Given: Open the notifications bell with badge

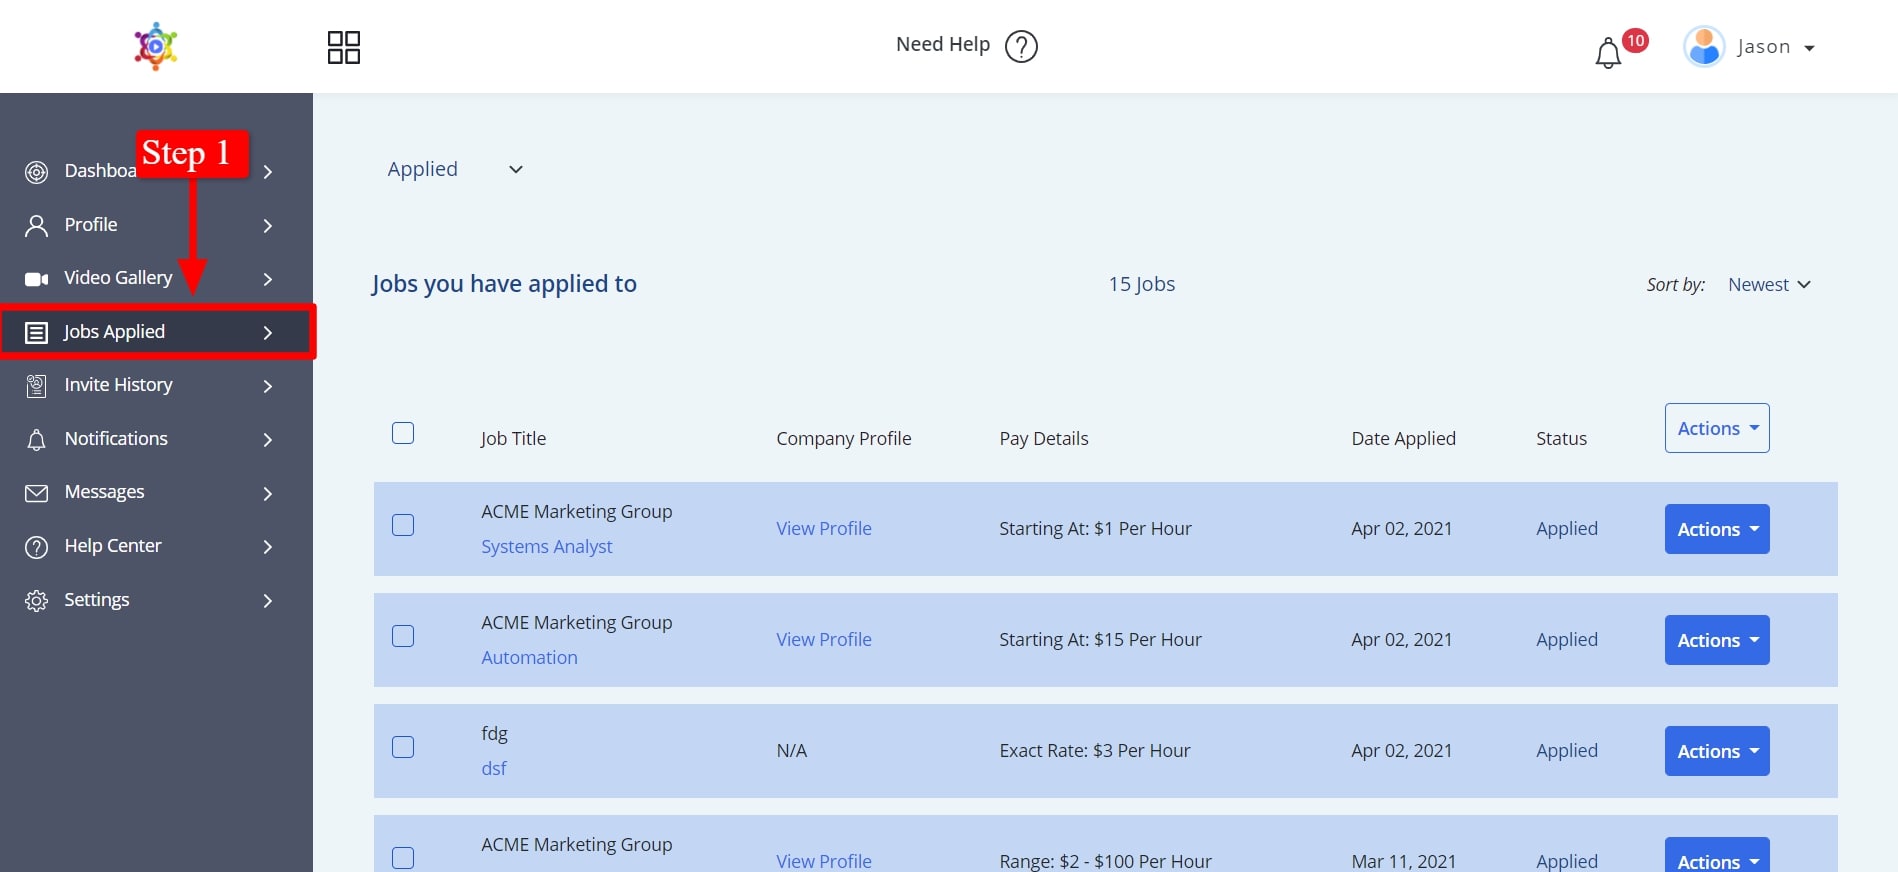Looking at the screenshot, I should coord(1608,53).
